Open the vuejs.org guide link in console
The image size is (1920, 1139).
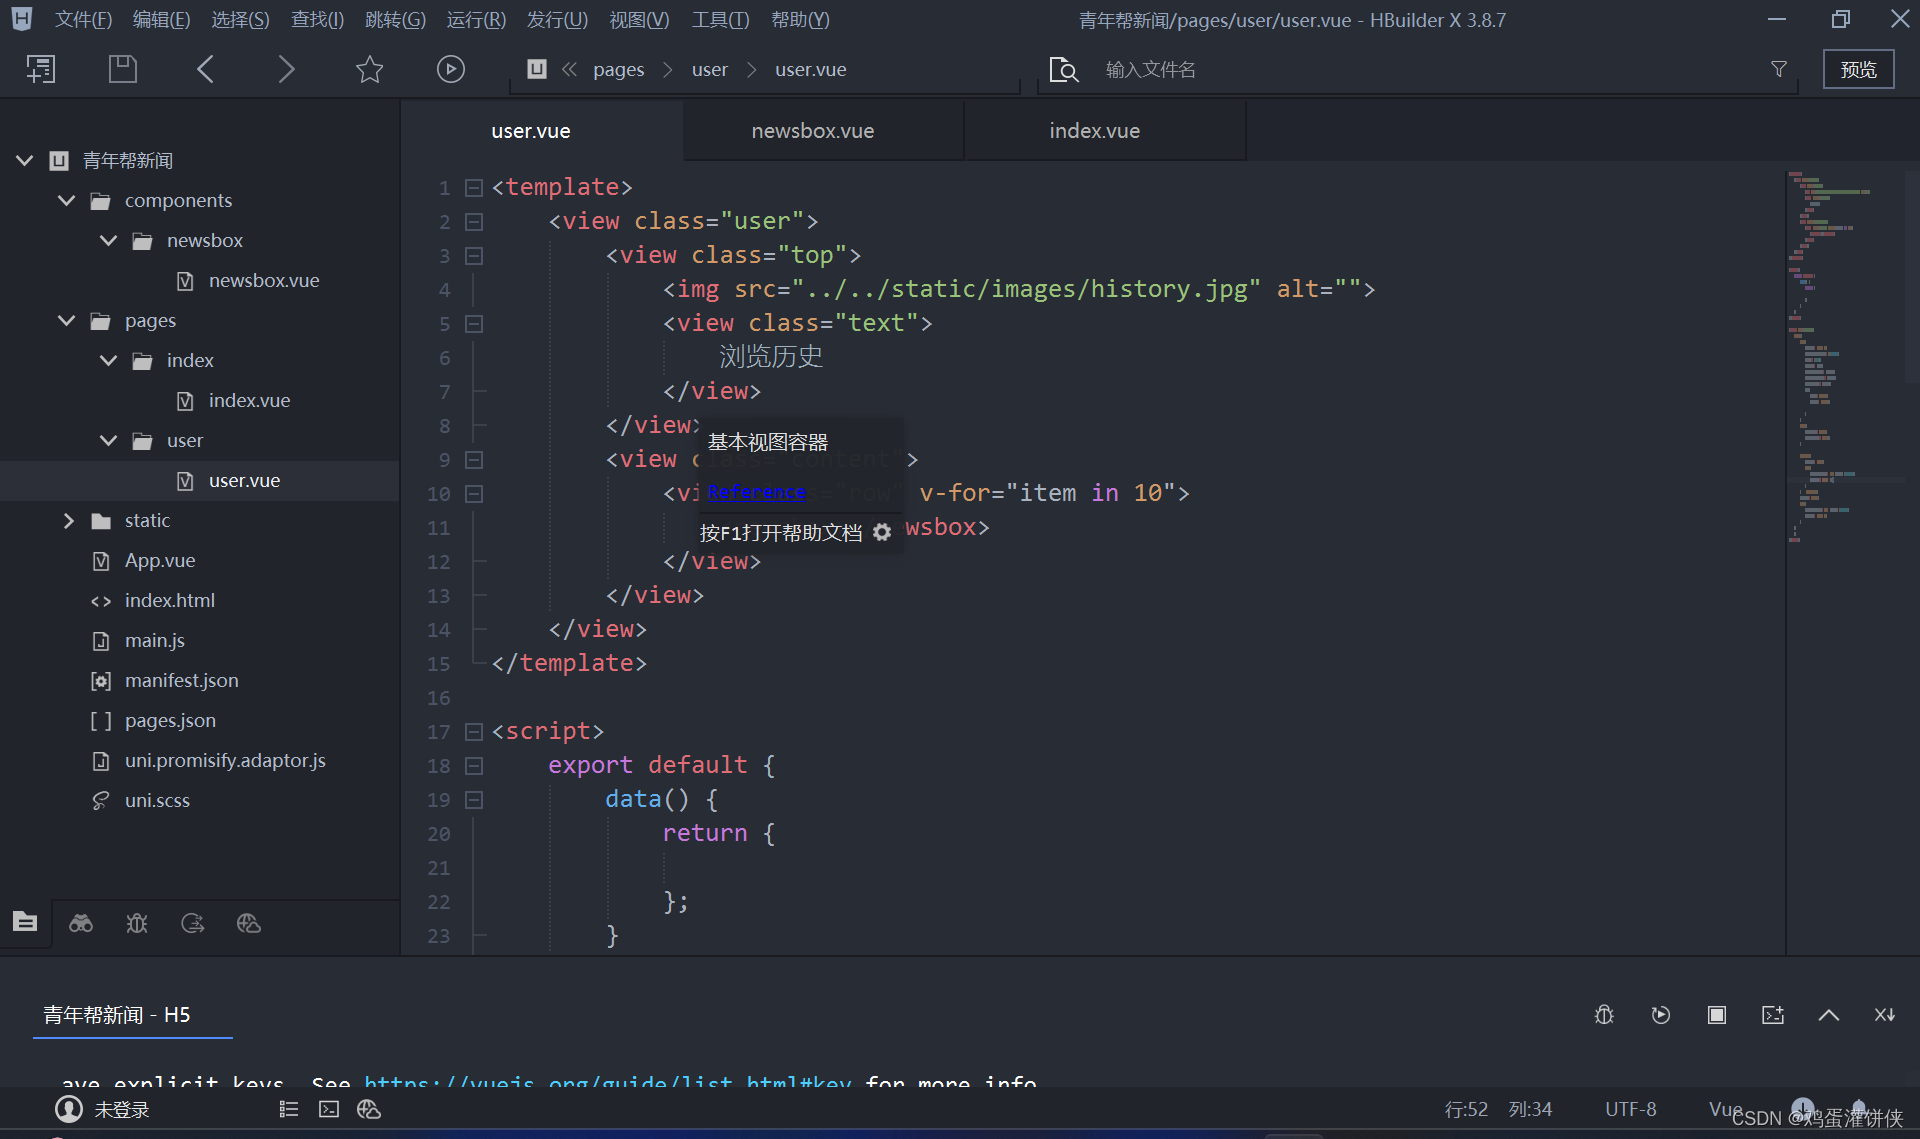point(608,1082)
